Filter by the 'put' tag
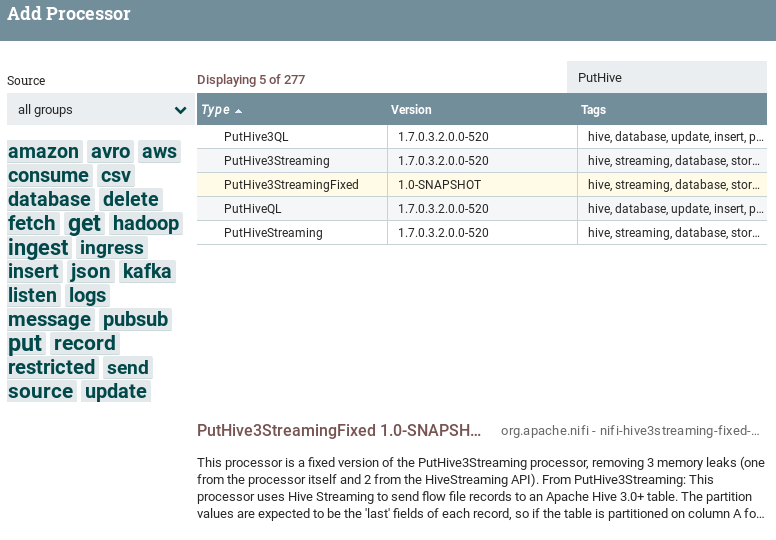Image resolution: width=776 pixels, height=540 pixels. [x=25, y=344]
